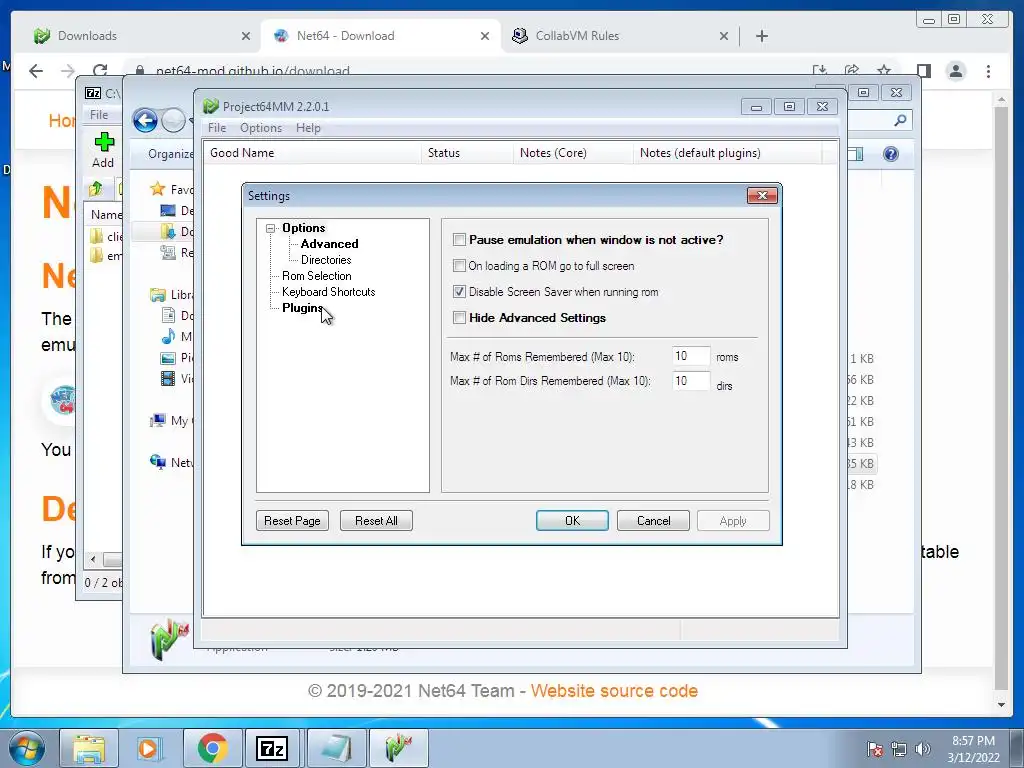Cancel the Settings dialog

(x=653, y=520)
